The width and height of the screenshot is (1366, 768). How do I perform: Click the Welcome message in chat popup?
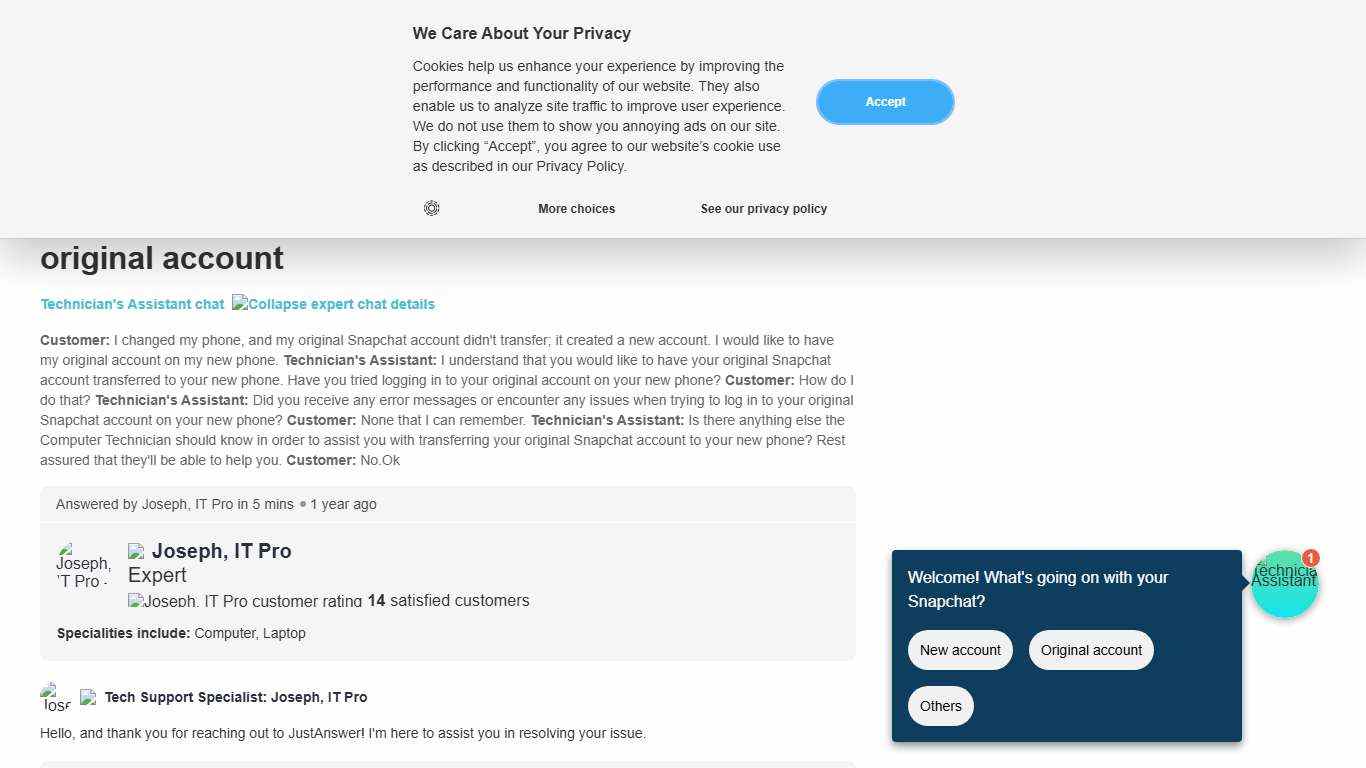pyautogui.click(x=1038, y=589)
